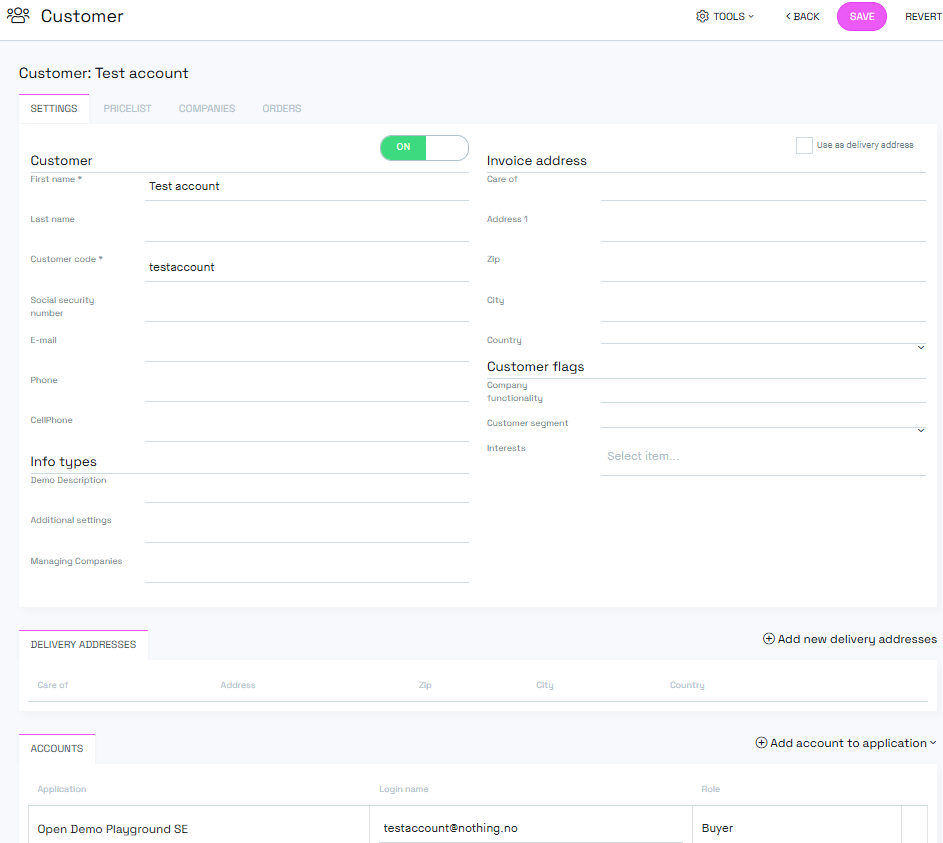Image resolution: width=943 pixels, height=843 pixels.
Task: Go Back using the Back link
Action: (x=802, y=17)
